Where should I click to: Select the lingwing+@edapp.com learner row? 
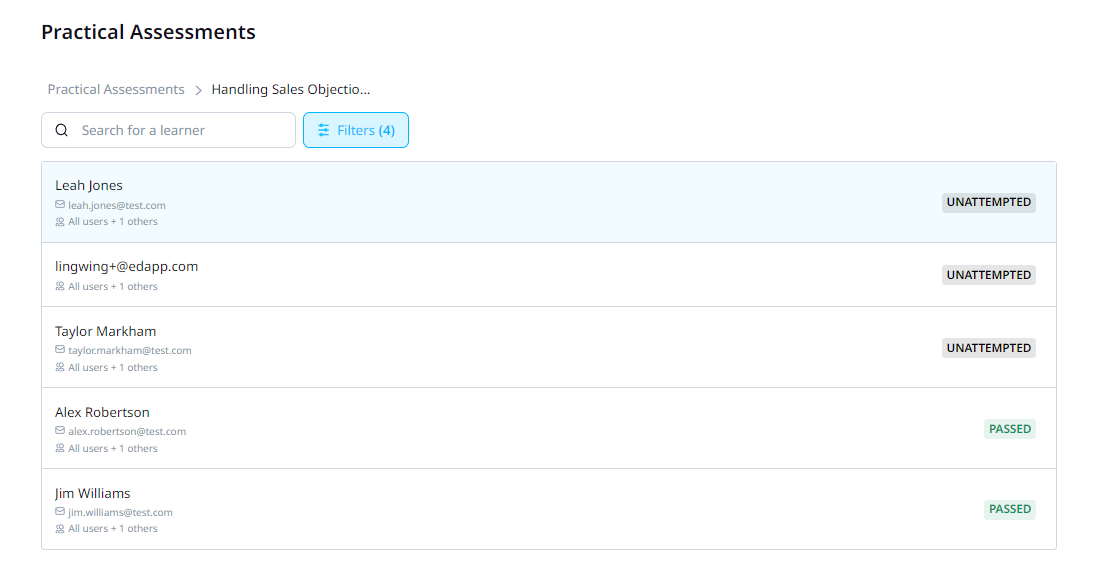[x=126, y=266]
